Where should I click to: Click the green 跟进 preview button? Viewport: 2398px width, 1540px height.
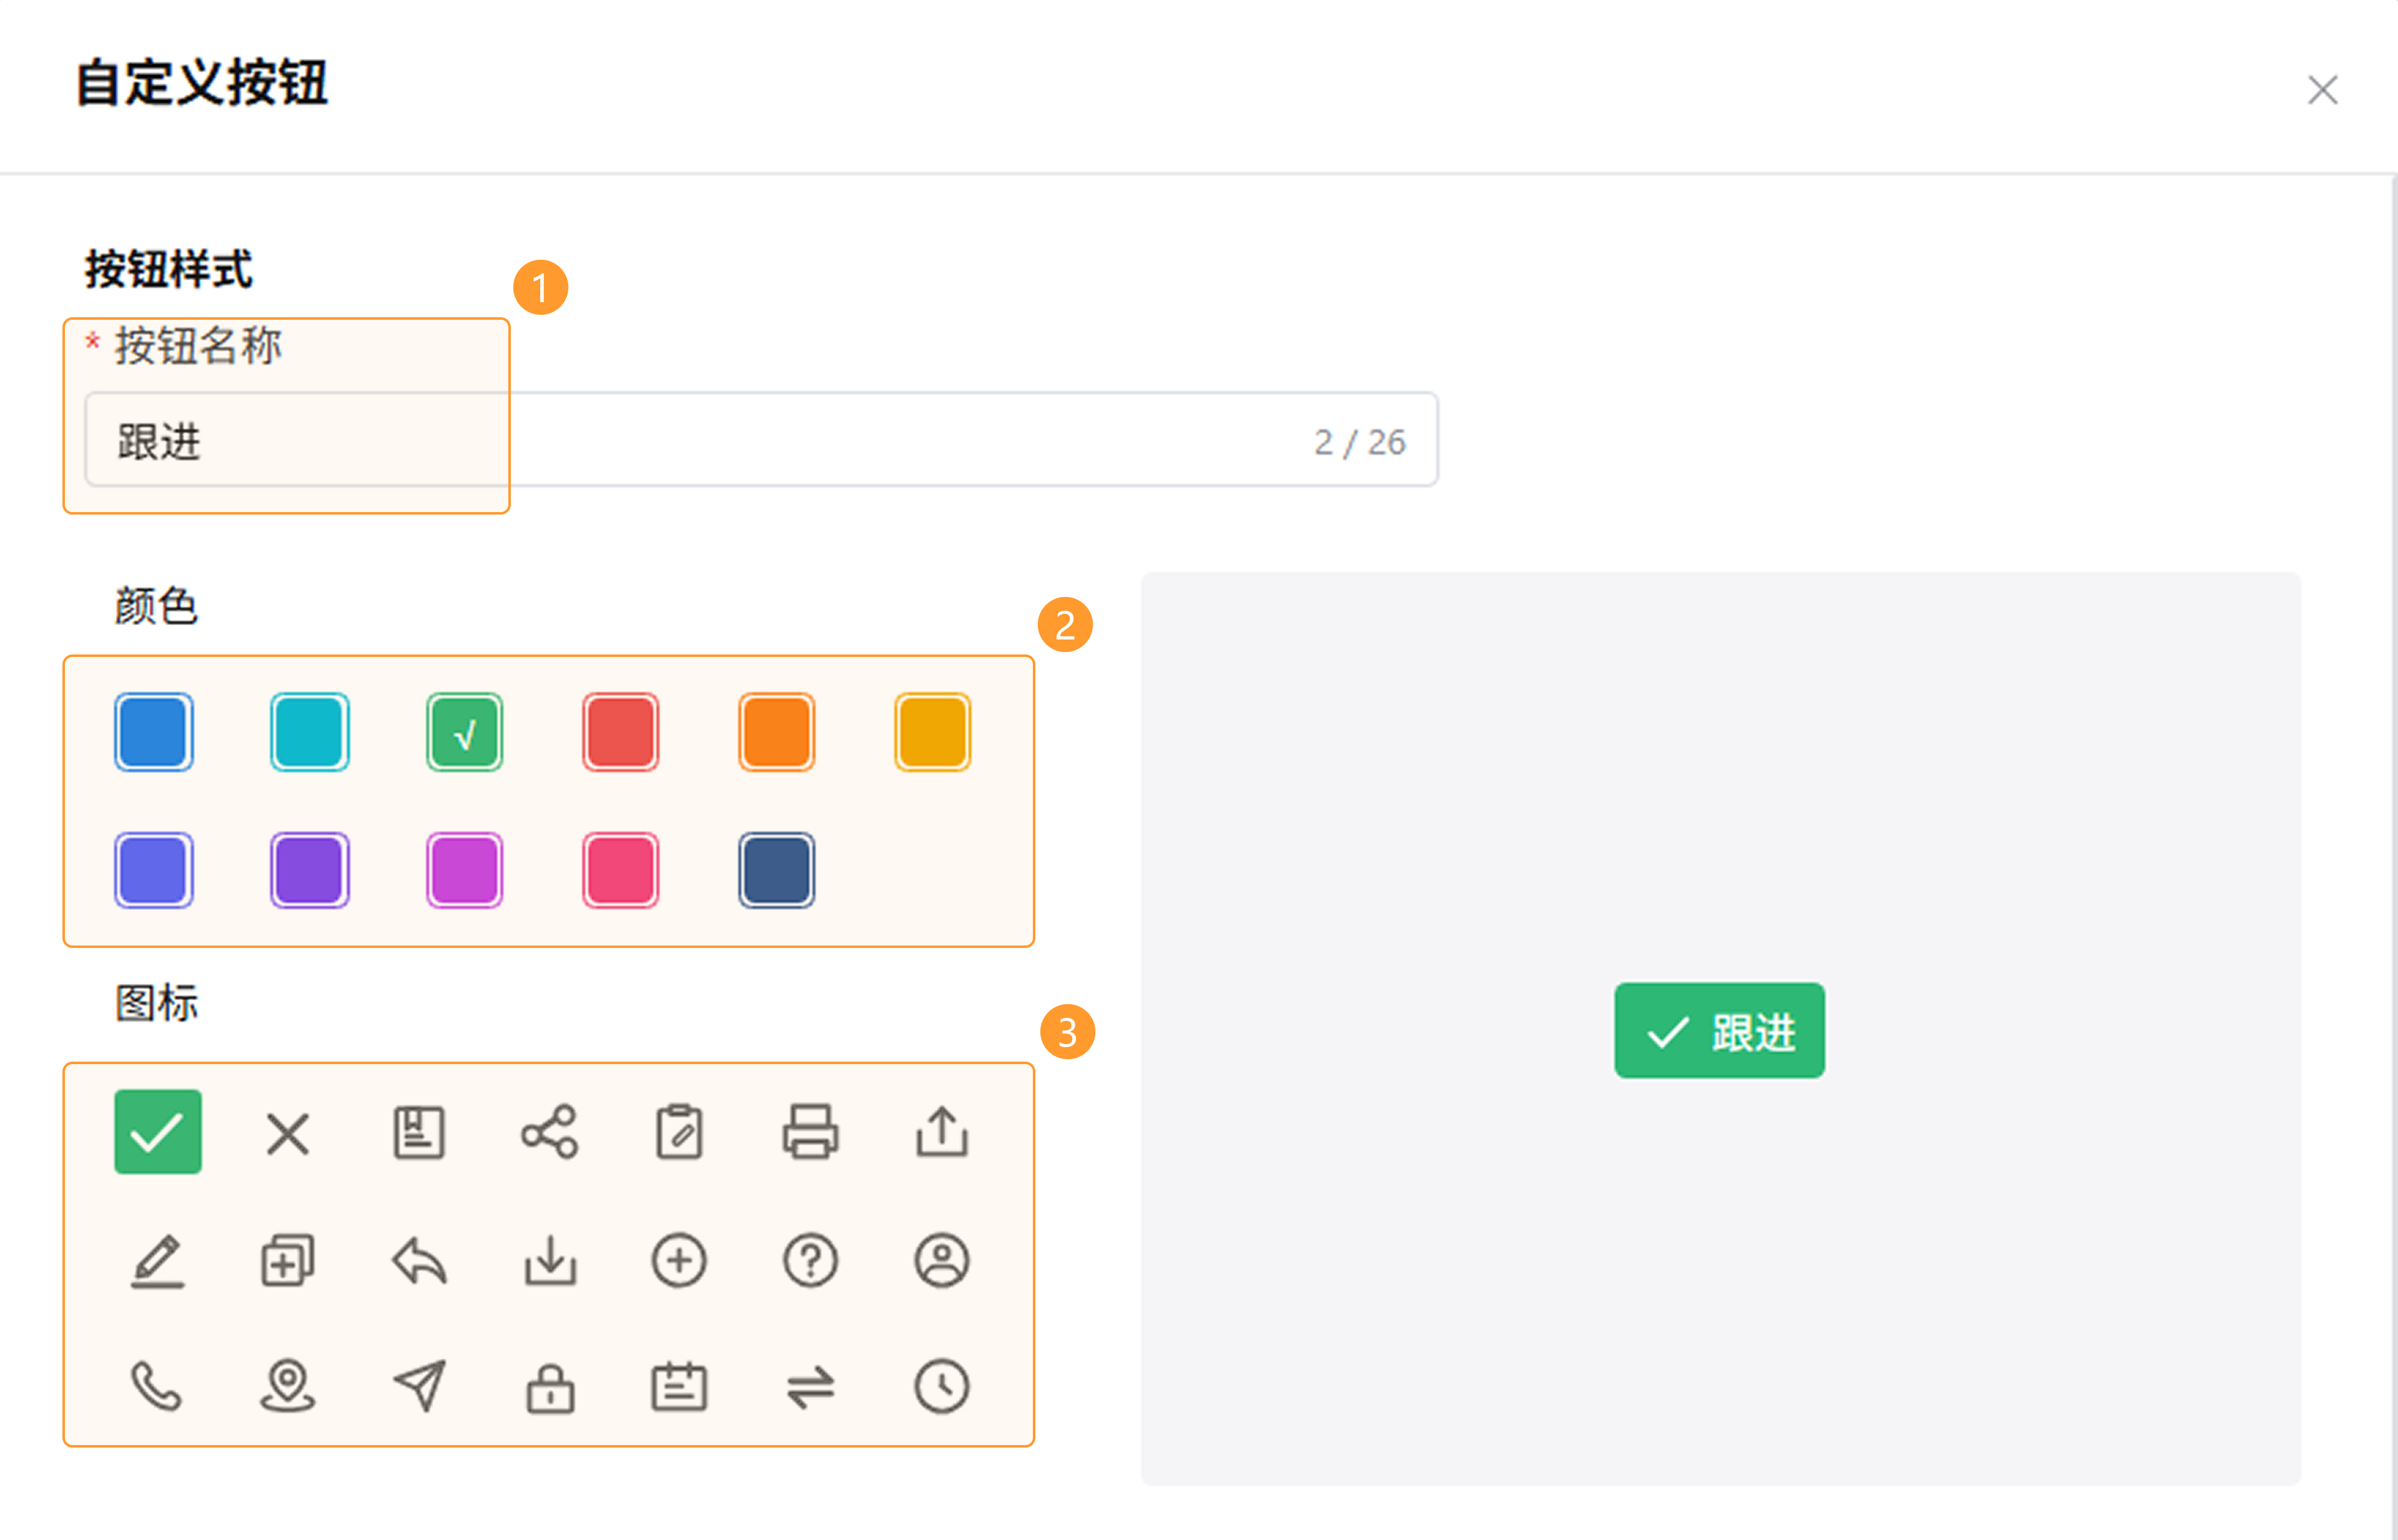point(1719,1031)
